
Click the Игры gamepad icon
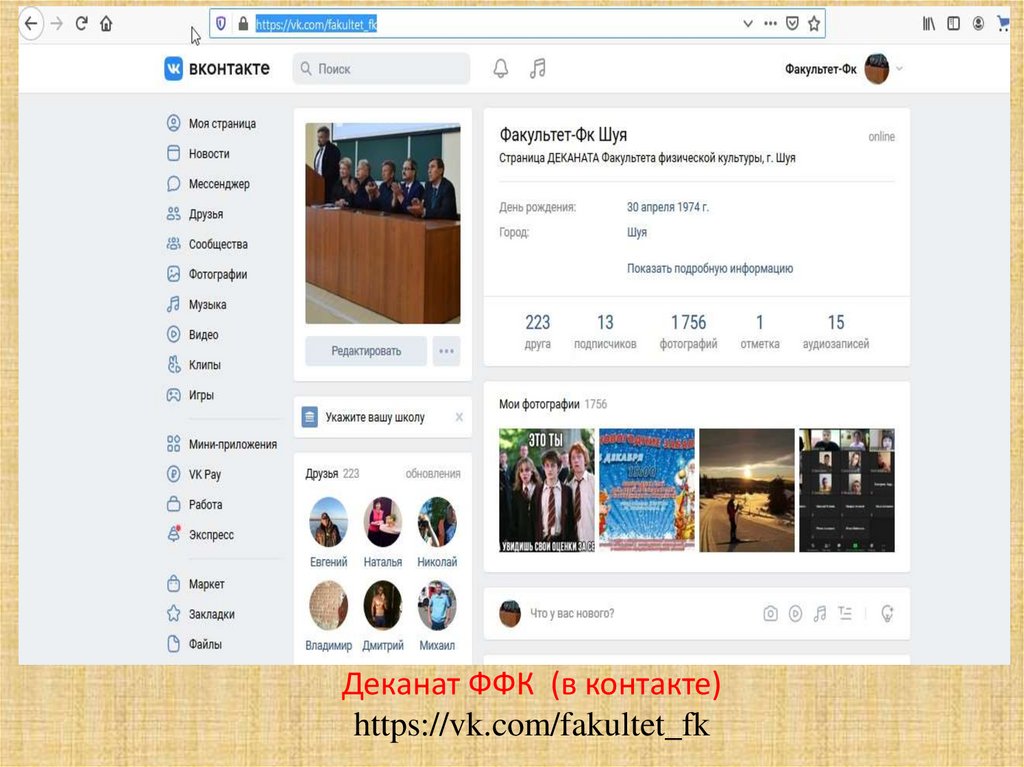[x=173, y=395]
